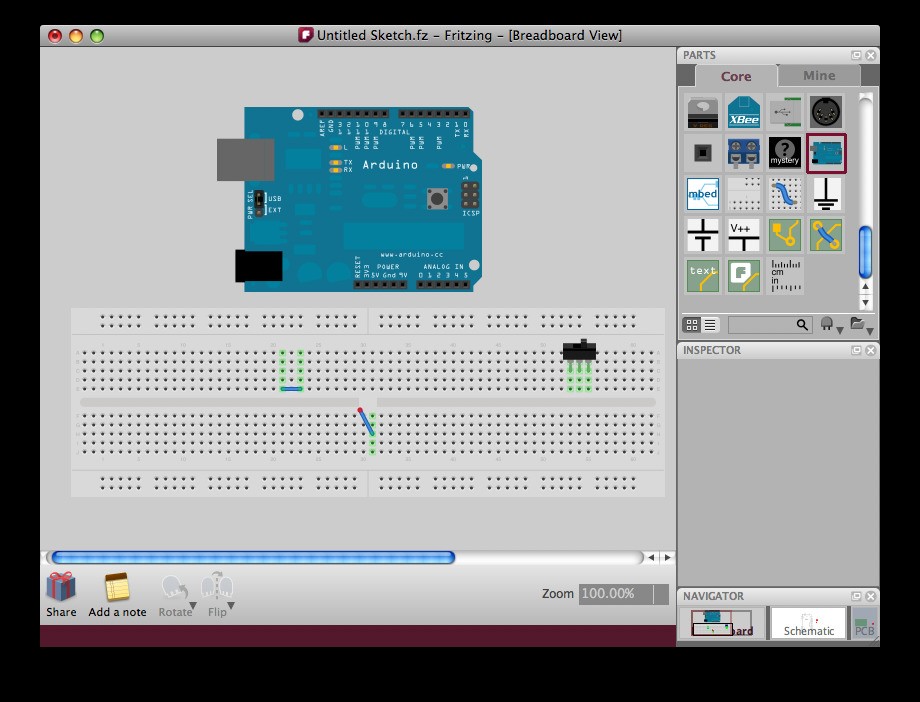Screen dimensions: 920x702
Task: Expand the parts bin folder menu
Action: pyautogui.click(x=860, y=325)
